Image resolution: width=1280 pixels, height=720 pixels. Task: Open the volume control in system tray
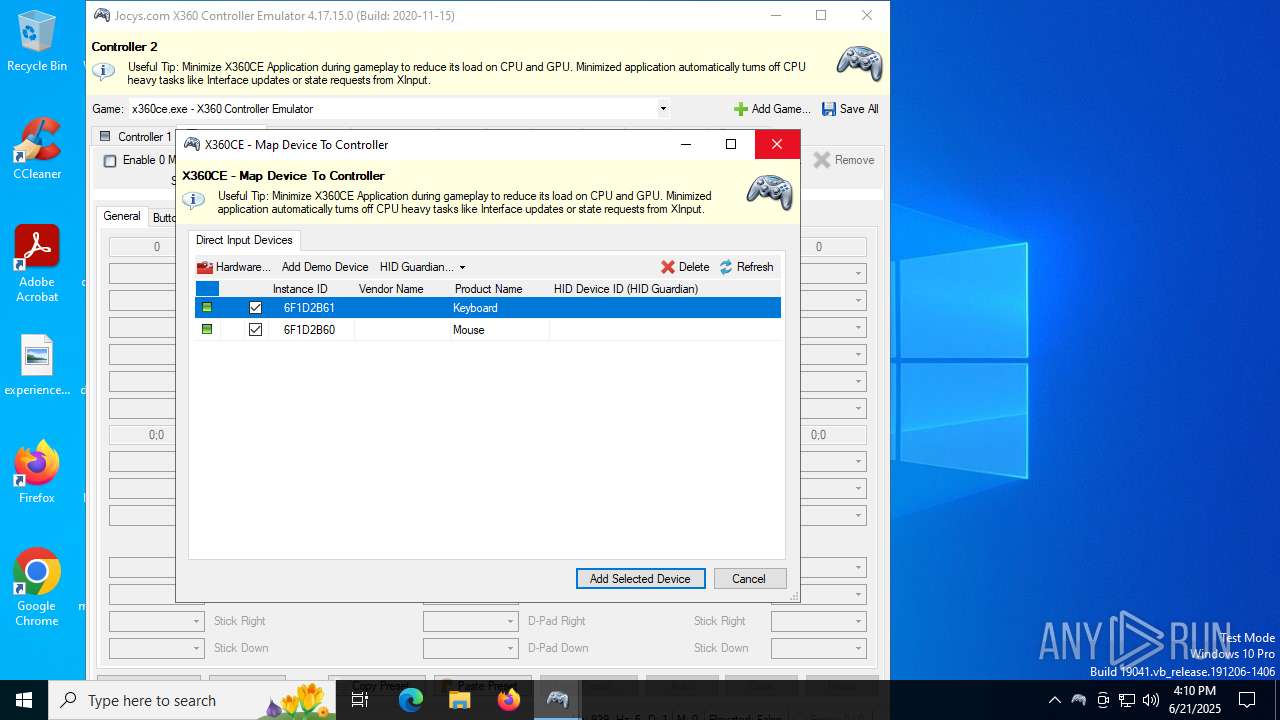pos(1151,700)
